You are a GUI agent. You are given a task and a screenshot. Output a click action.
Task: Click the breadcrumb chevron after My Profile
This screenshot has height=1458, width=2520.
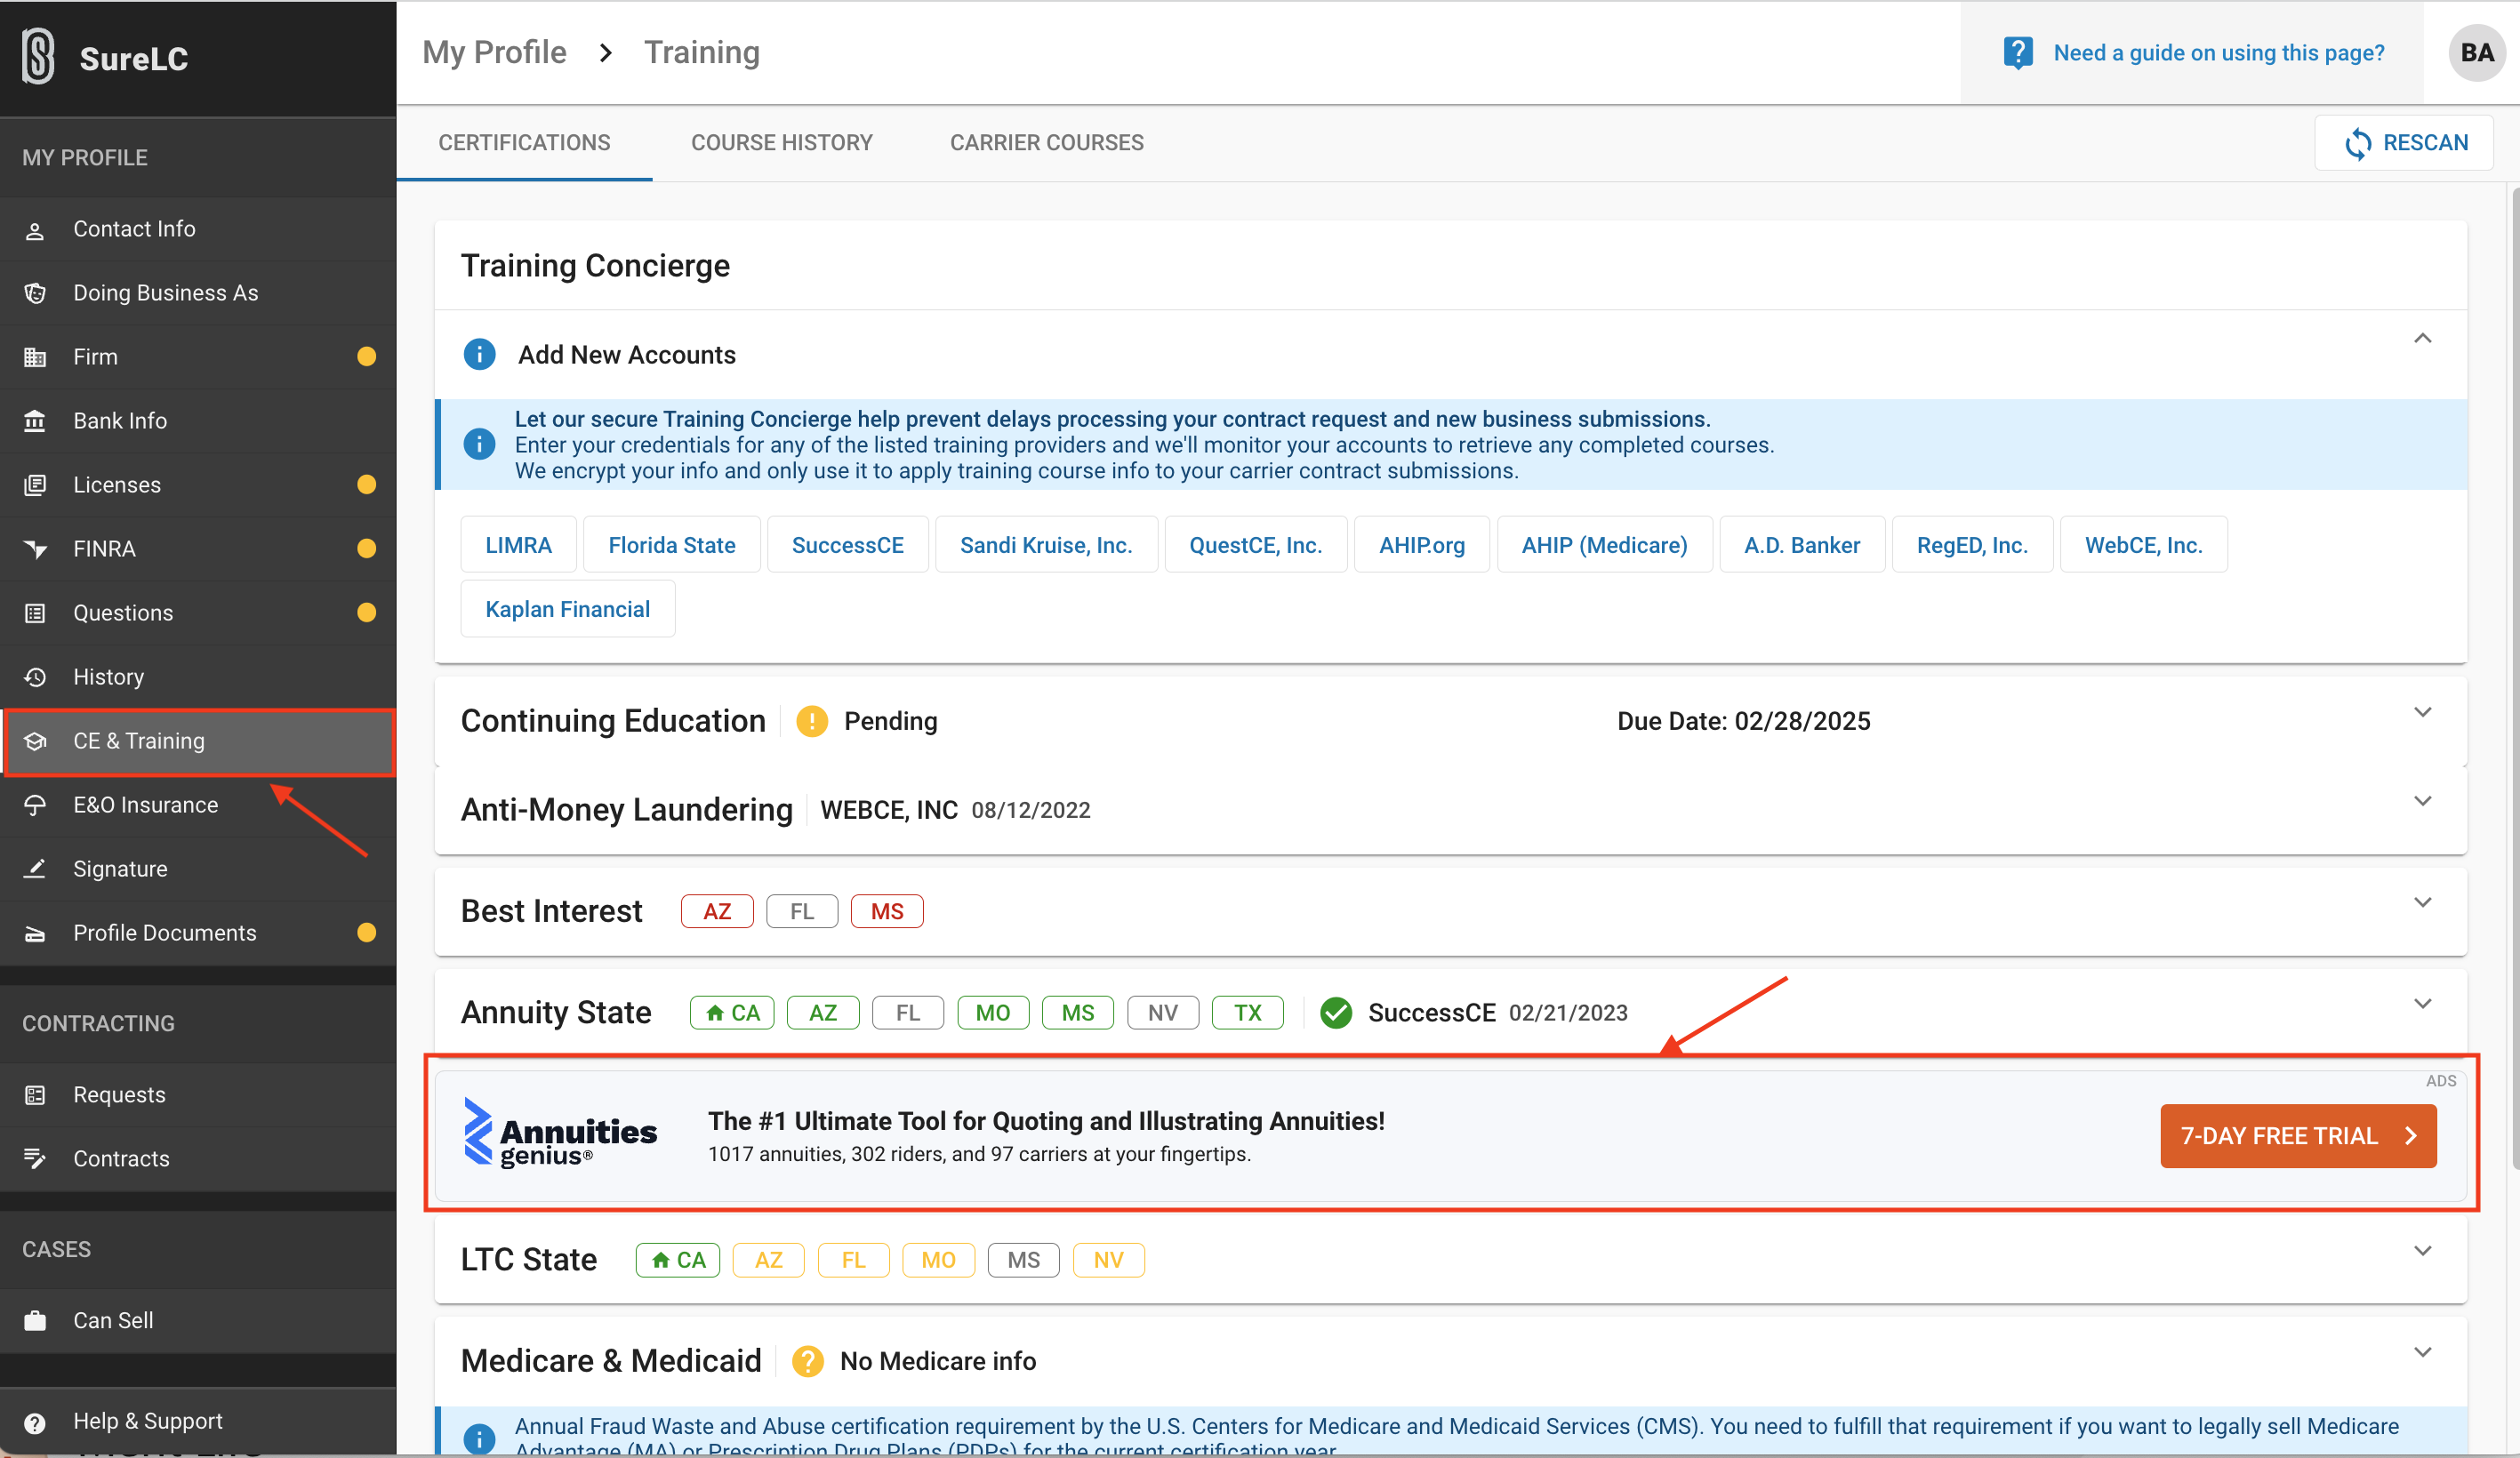(605, 53)
